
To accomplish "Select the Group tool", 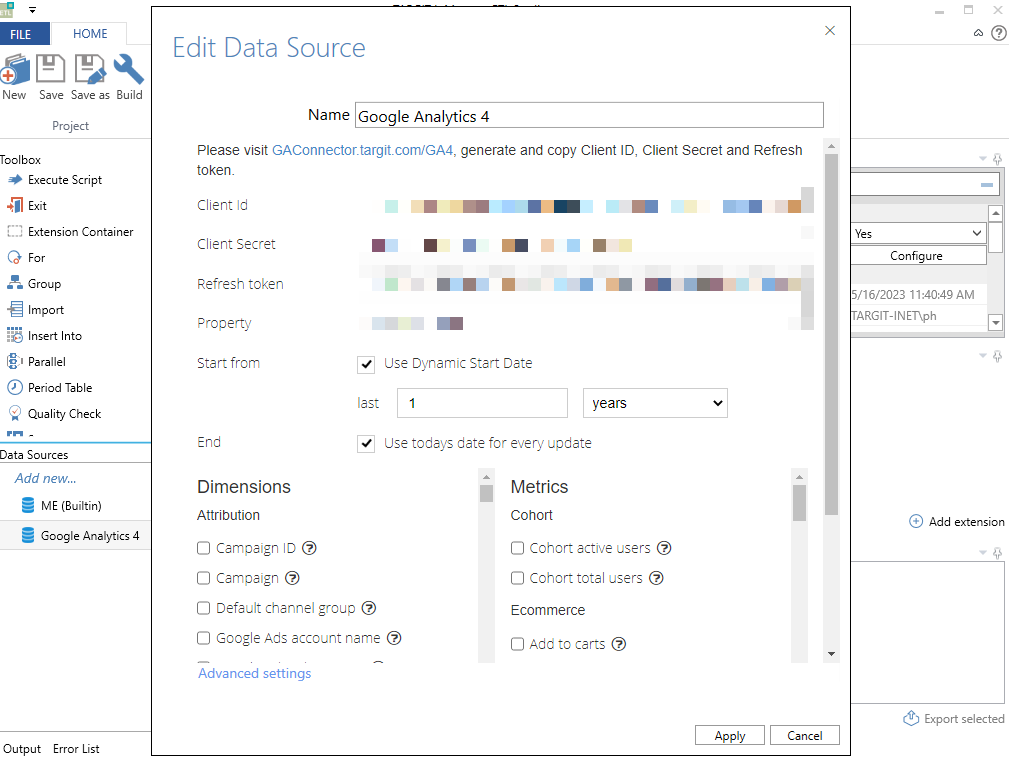I will [34, 284].
